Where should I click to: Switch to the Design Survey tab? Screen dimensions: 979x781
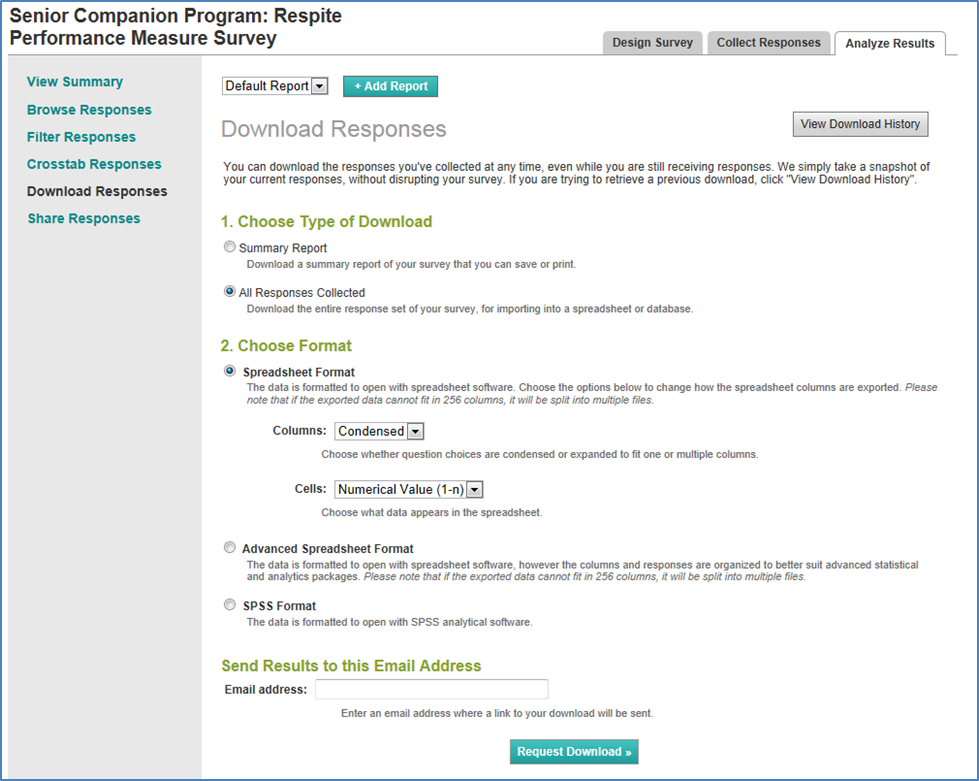click(x=652, y=43)
